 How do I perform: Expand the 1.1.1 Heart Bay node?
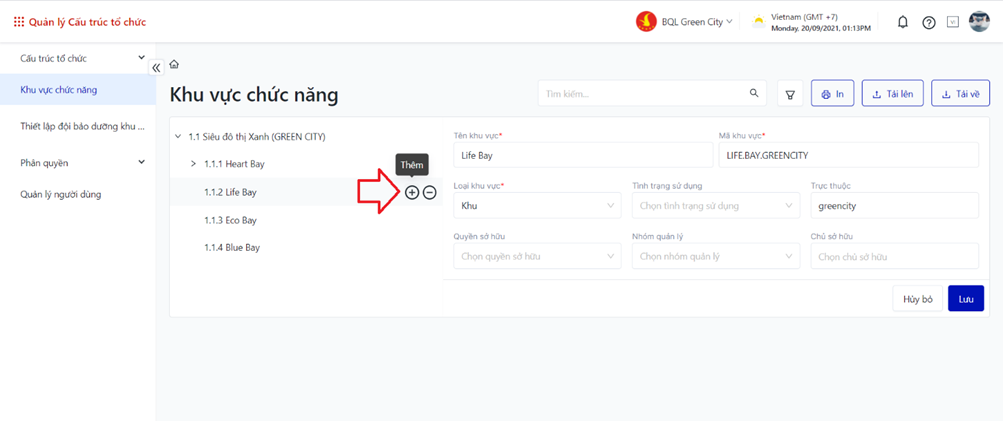193,164
